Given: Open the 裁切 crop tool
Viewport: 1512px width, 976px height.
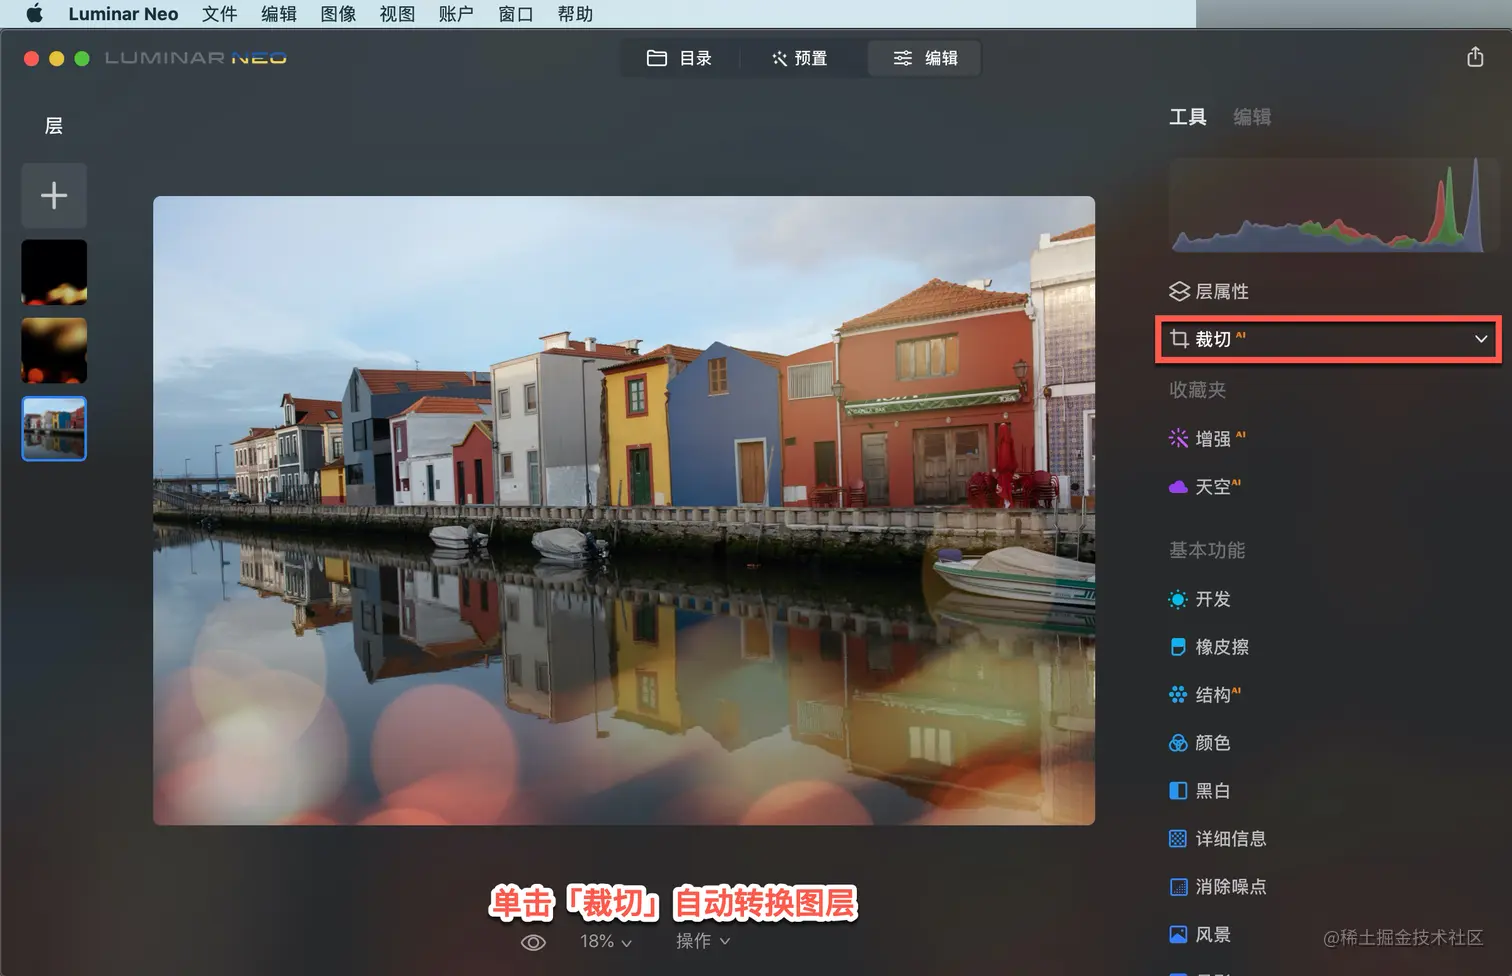Looking at the screenshot, I should click(1328, 340).
